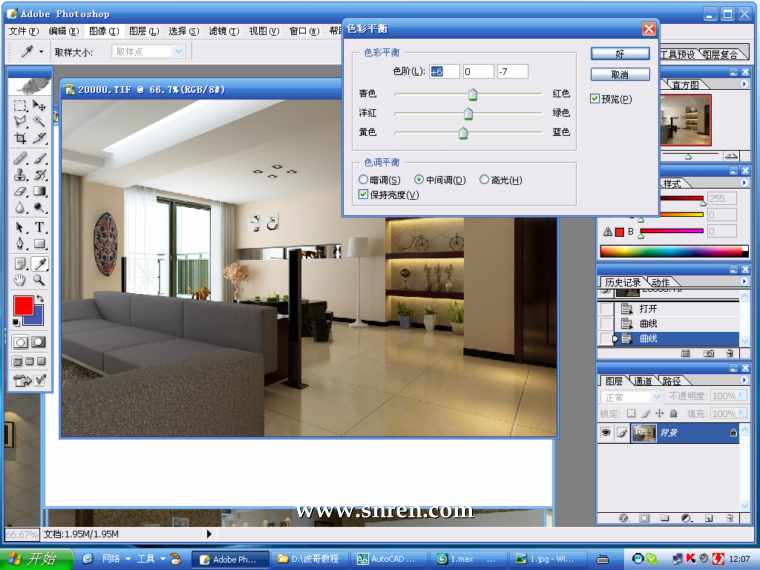The height and width of the screenshot is (570, 760).
Task: Open the 文件(F) menu
Action: click(24, 32)
